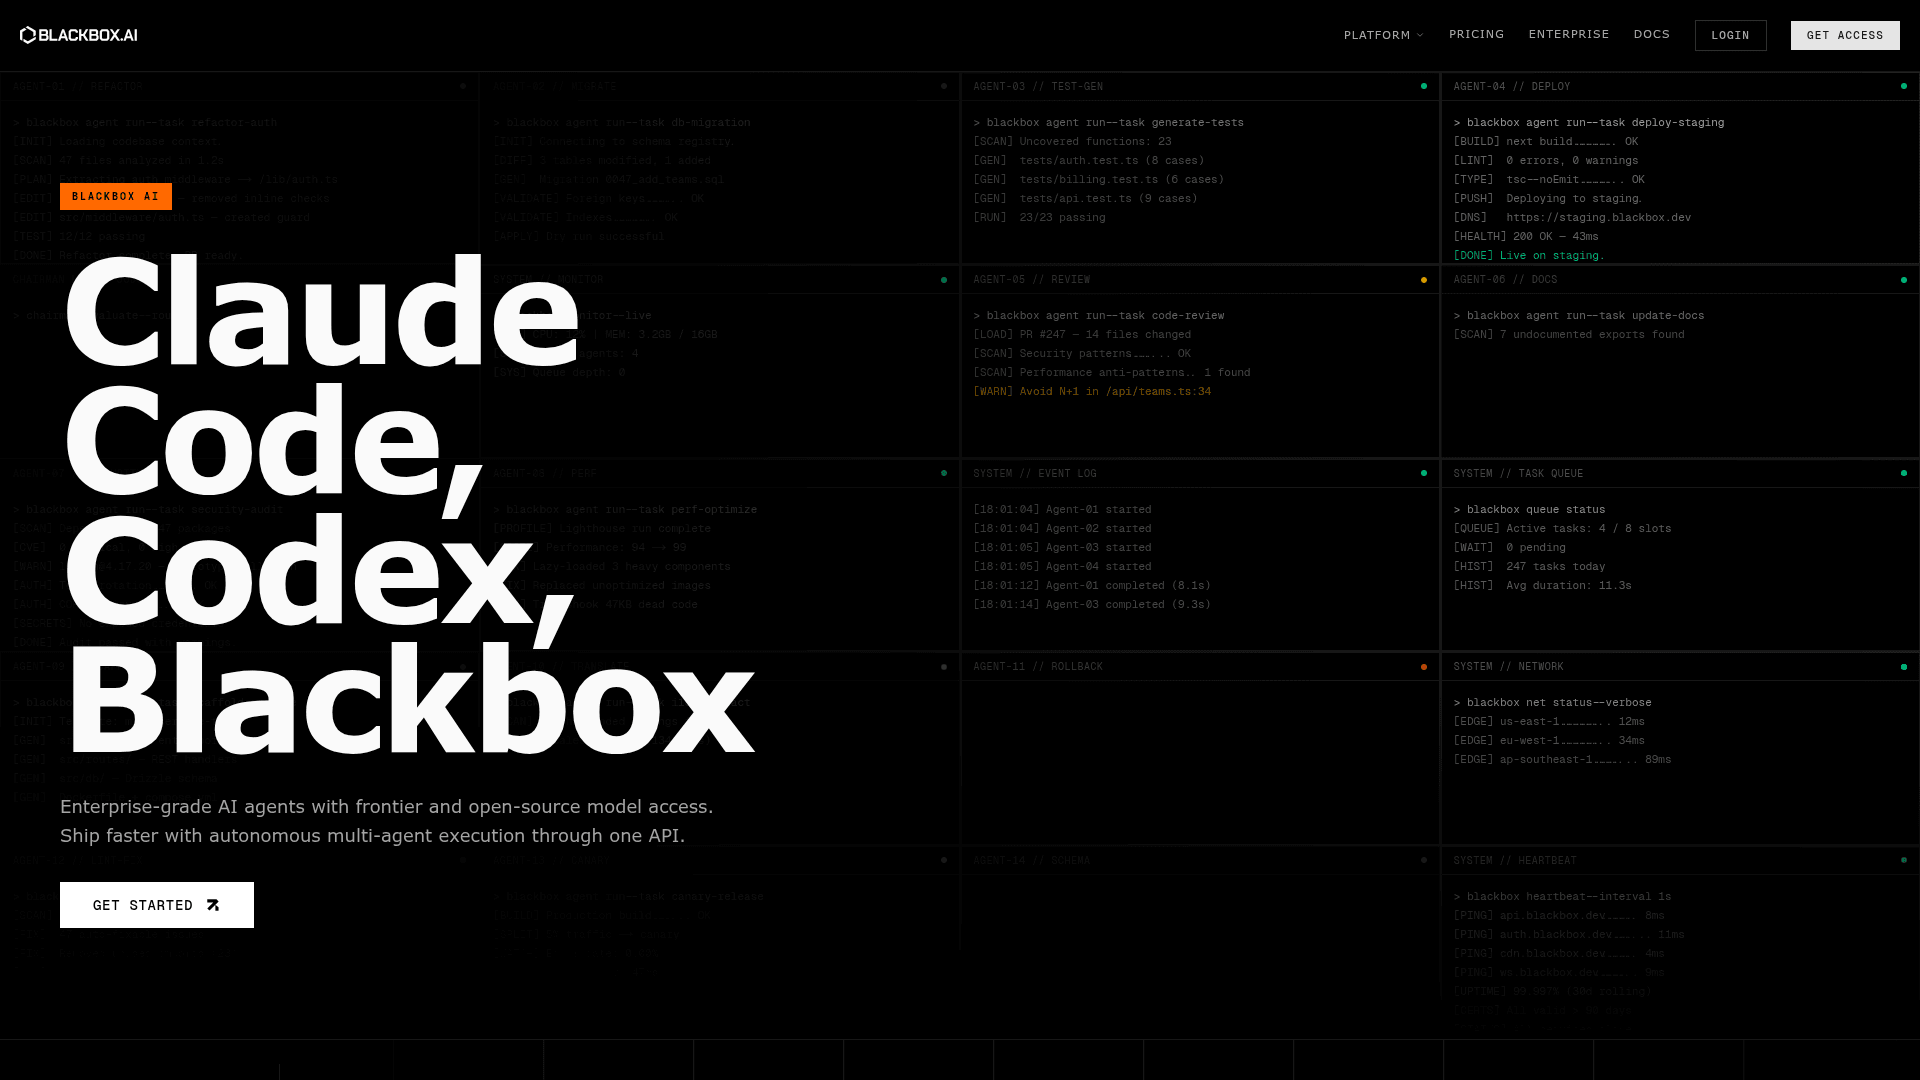Click the Get Started button
Screen dimensions: 1920x1080
point(157,905)
